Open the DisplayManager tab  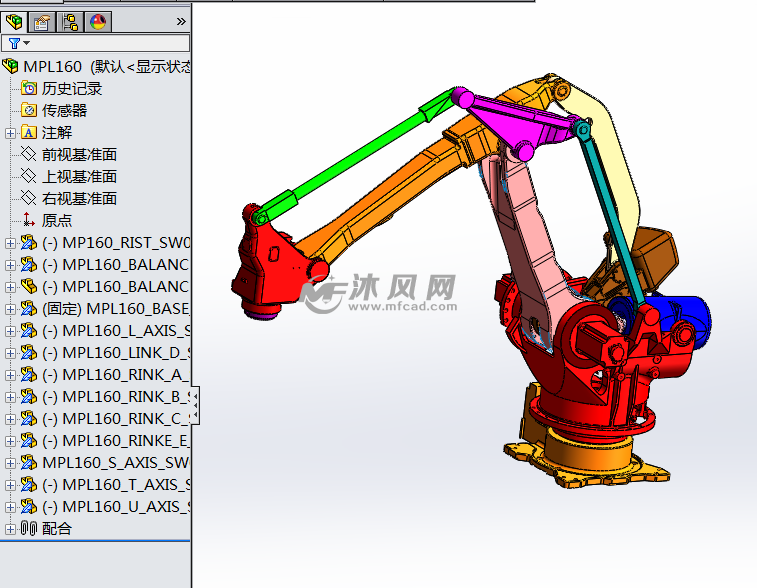click(x=98, y=22)
